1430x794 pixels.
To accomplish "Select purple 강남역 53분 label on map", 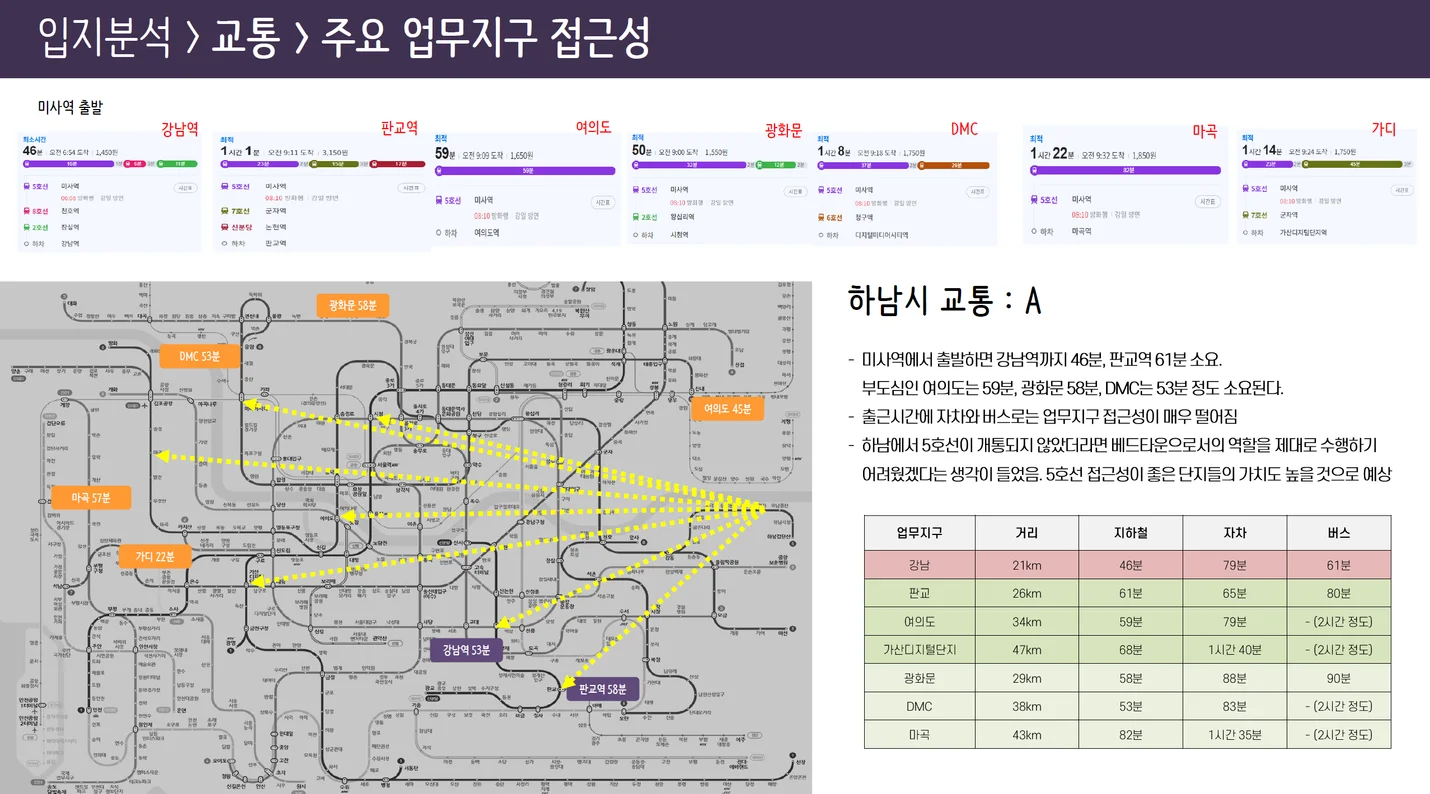I will 465,650.
